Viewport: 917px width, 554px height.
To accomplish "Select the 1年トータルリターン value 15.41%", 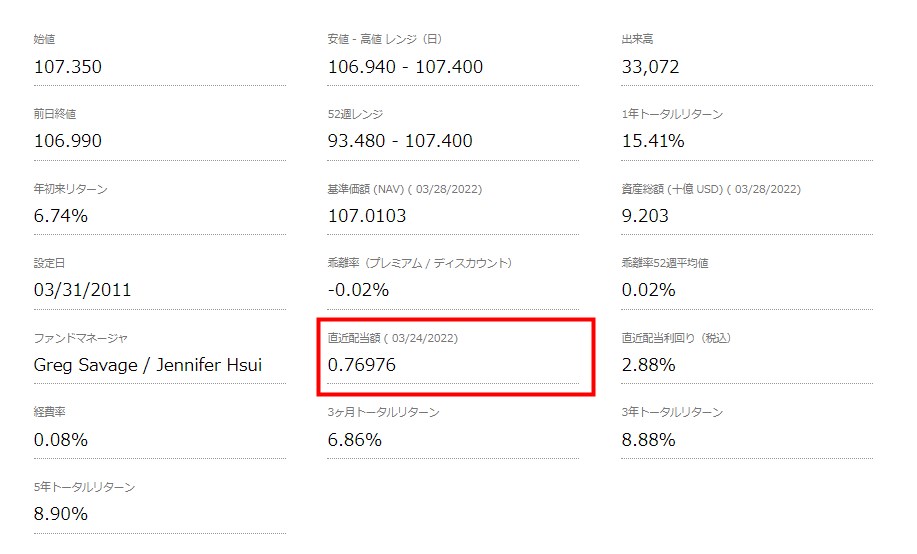I will 653,141.
